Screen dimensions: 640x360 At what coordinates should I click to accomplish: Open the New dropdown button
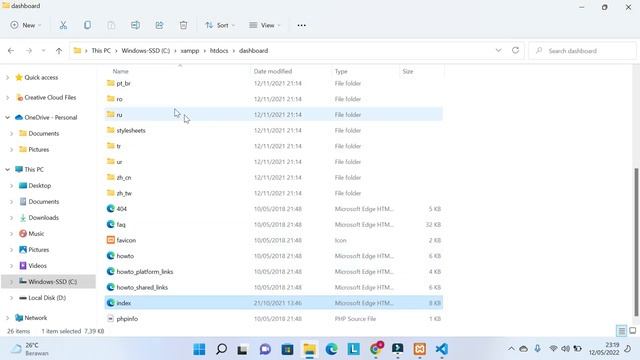[26, 25]
